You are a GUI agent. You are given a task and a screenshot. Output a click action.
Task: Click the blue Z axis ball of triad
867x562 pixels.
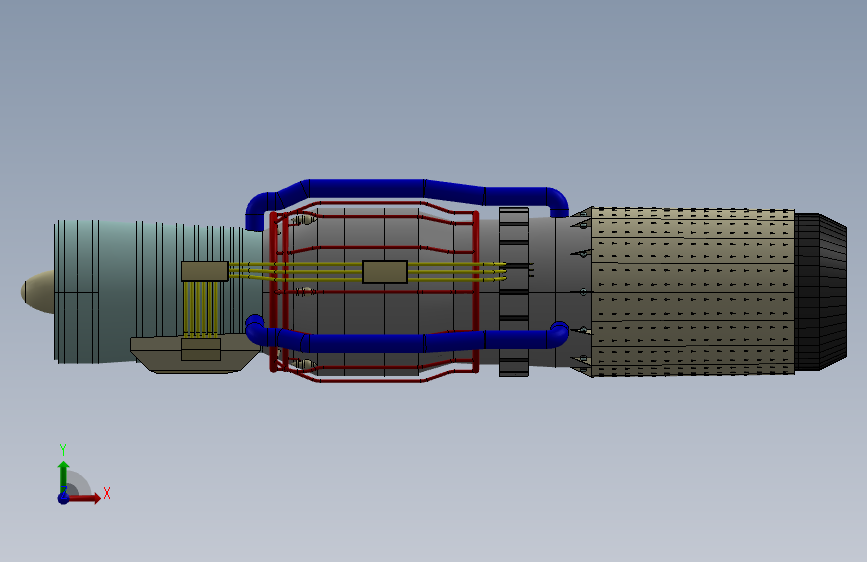[64, 498]
